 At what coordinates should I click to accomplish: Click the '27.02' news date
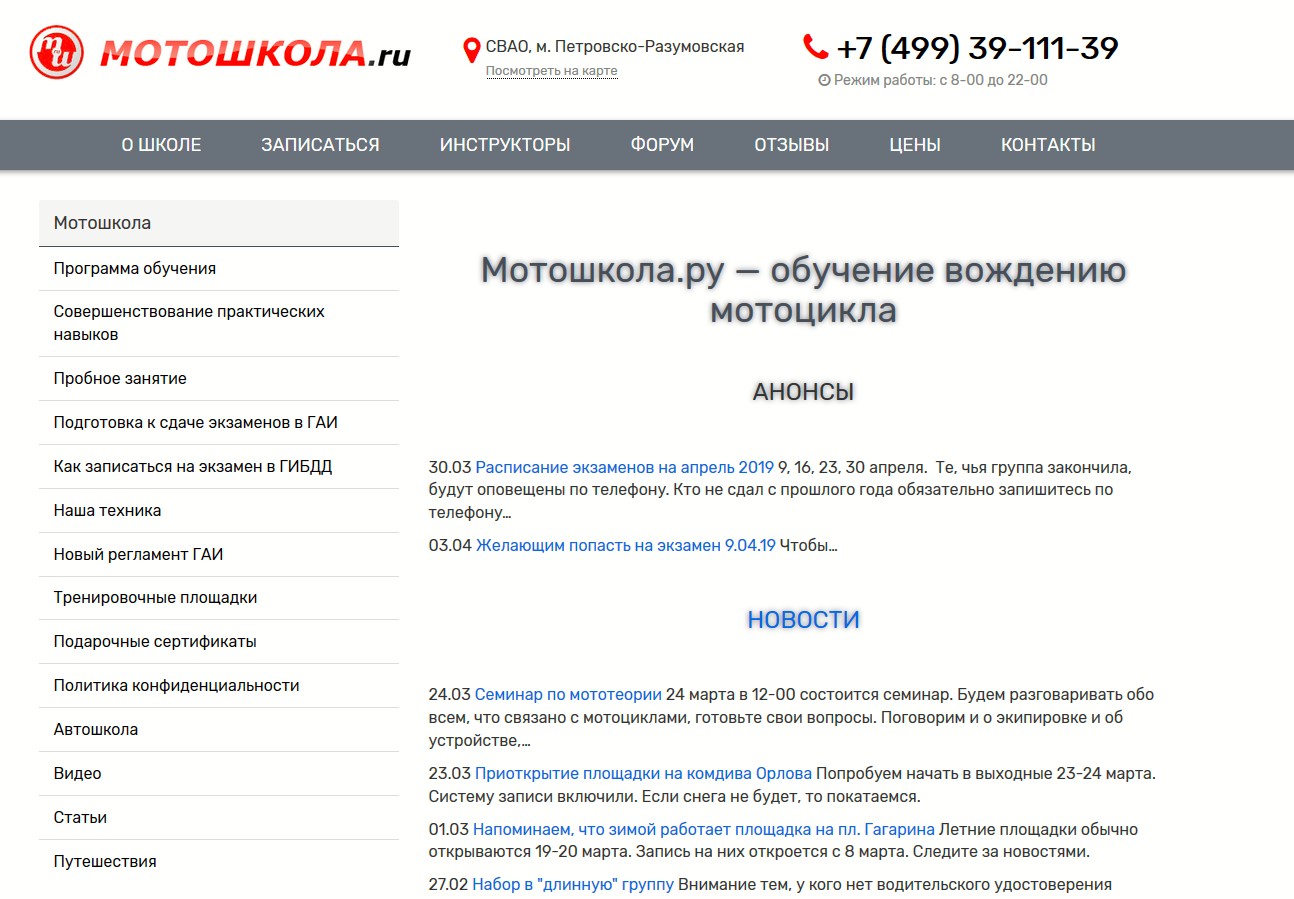[x=448, y=884]
